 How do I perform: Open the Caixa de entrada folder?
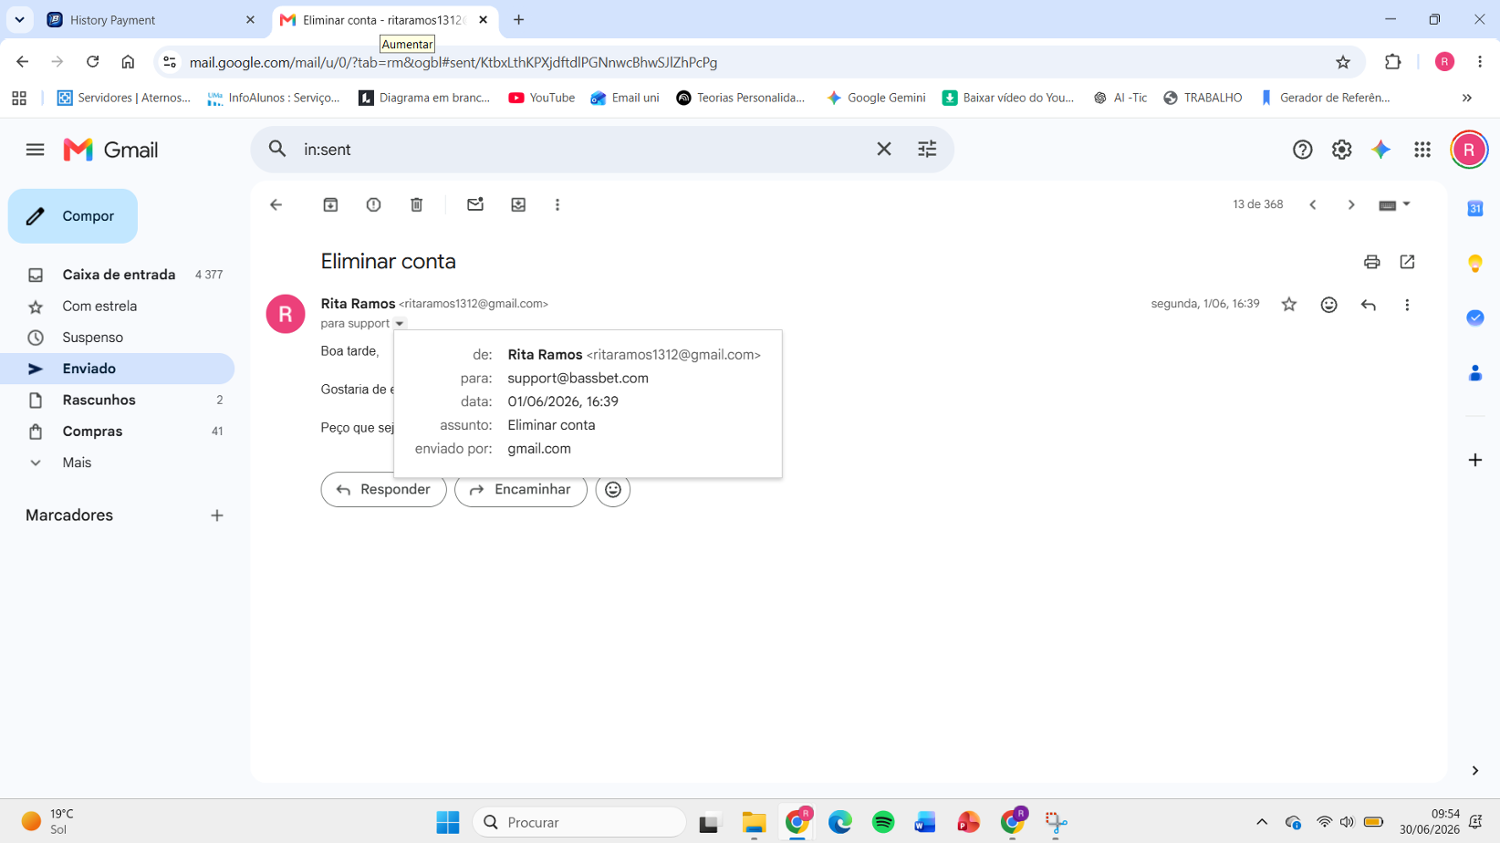(x=117, y=274)
